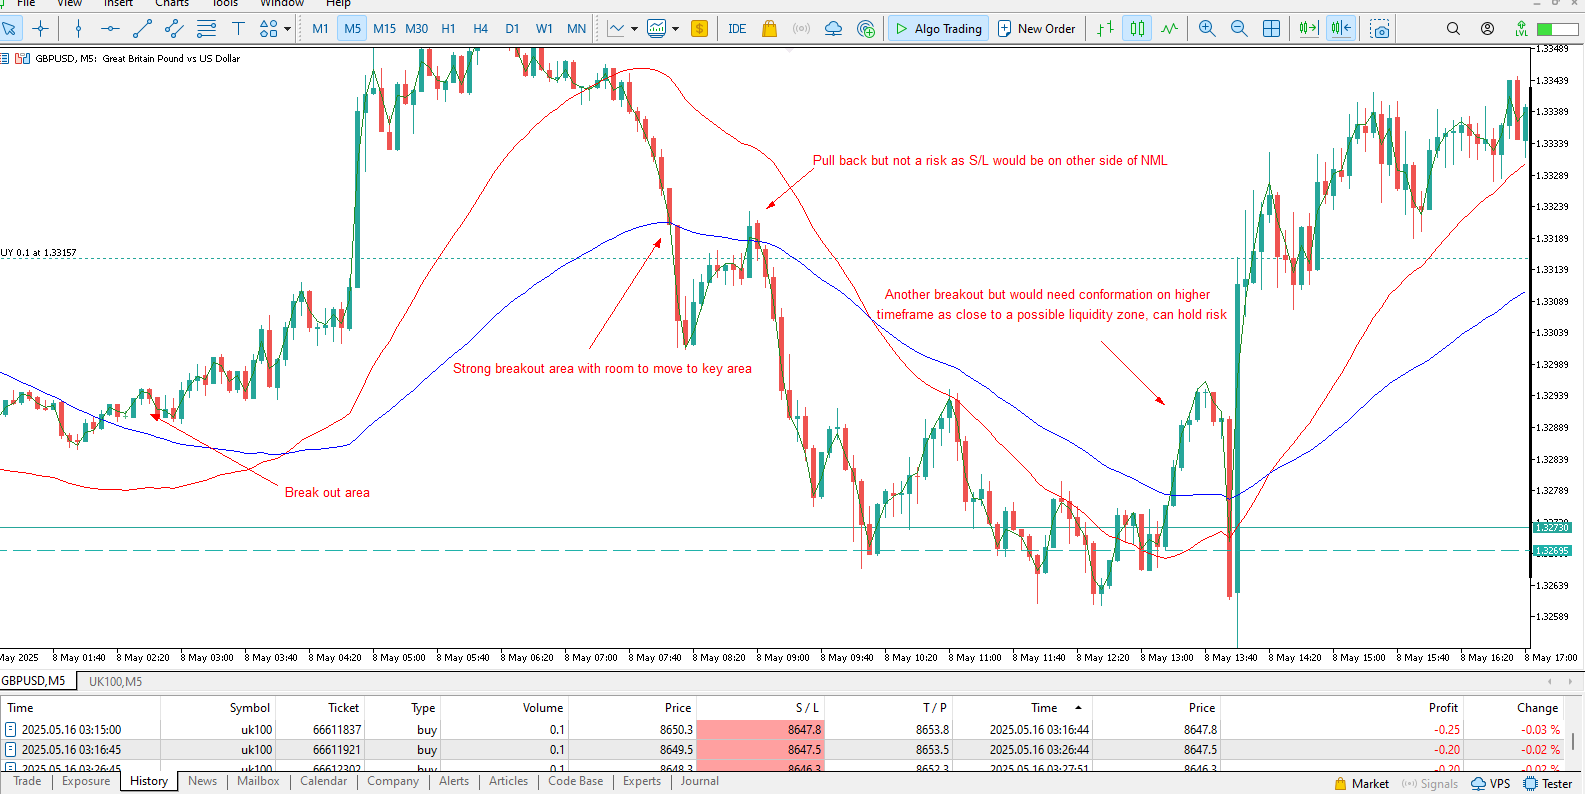
Task: Open the Exposure tab in toolbox
Action: click(86, 781)
